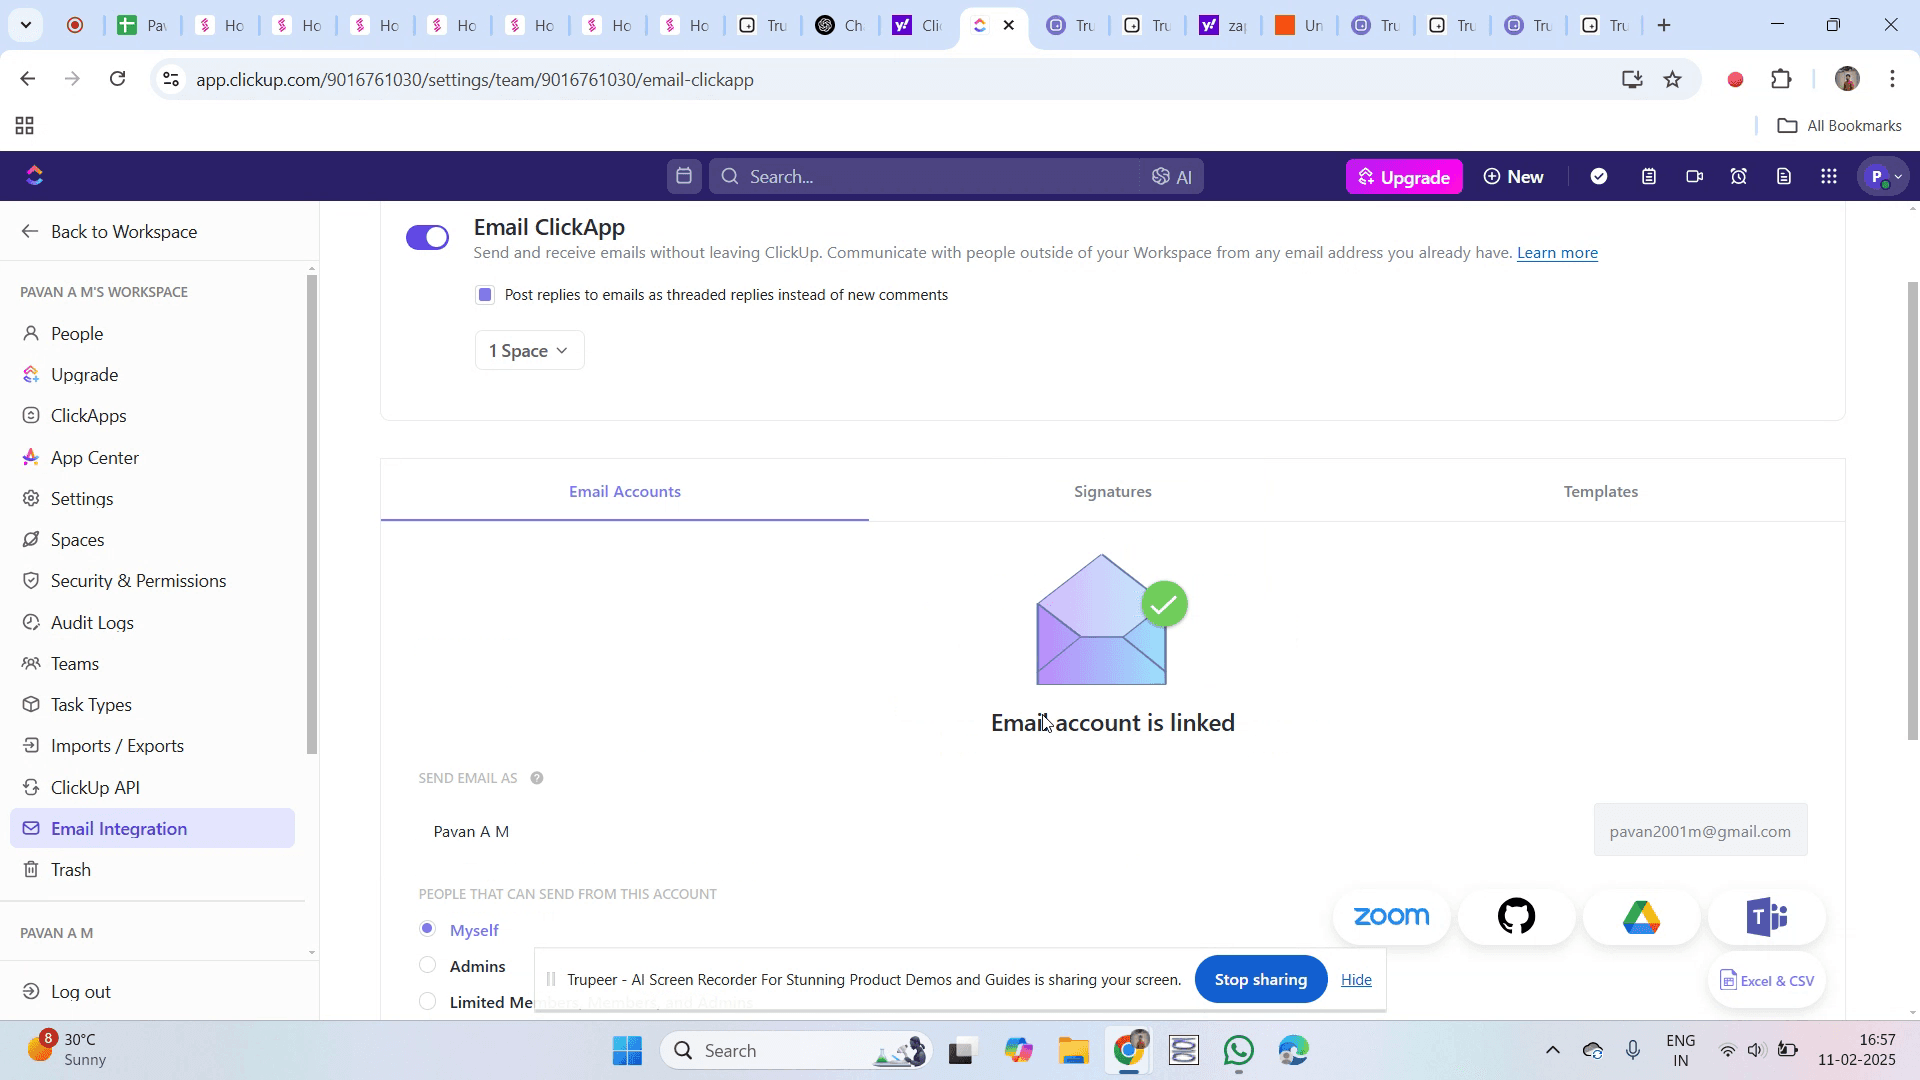Screen dimensions: 1920x1080
Task: Open the user avatar menu dropdown
Action: (1885, 177)
